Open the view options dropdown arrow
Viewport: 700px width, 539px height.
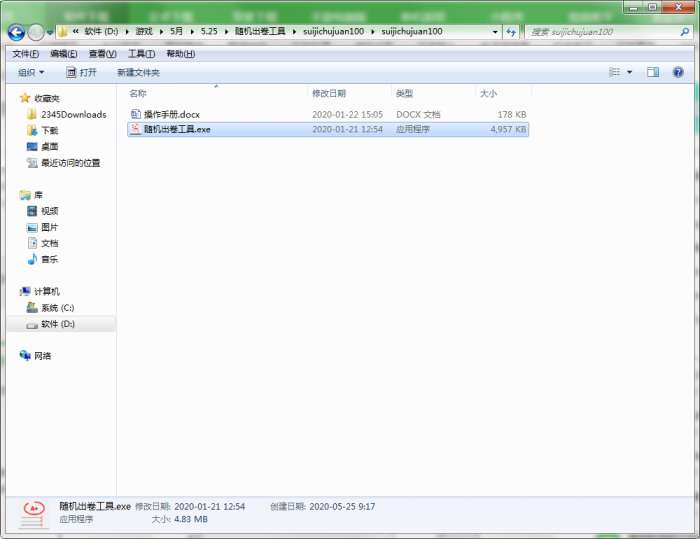[x=629, y=72]
